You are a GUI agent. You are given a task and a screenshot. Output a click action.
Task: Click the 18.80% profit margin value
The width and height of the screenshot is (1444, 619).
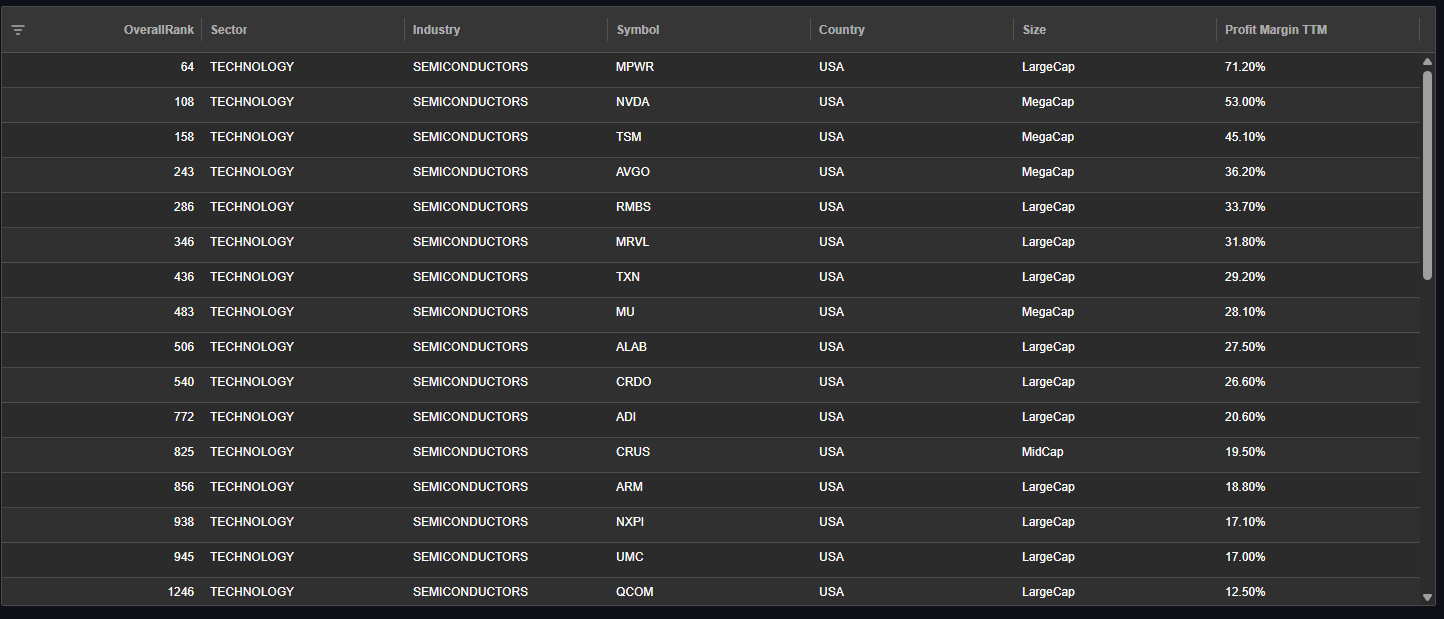[x=1245, y=487]
